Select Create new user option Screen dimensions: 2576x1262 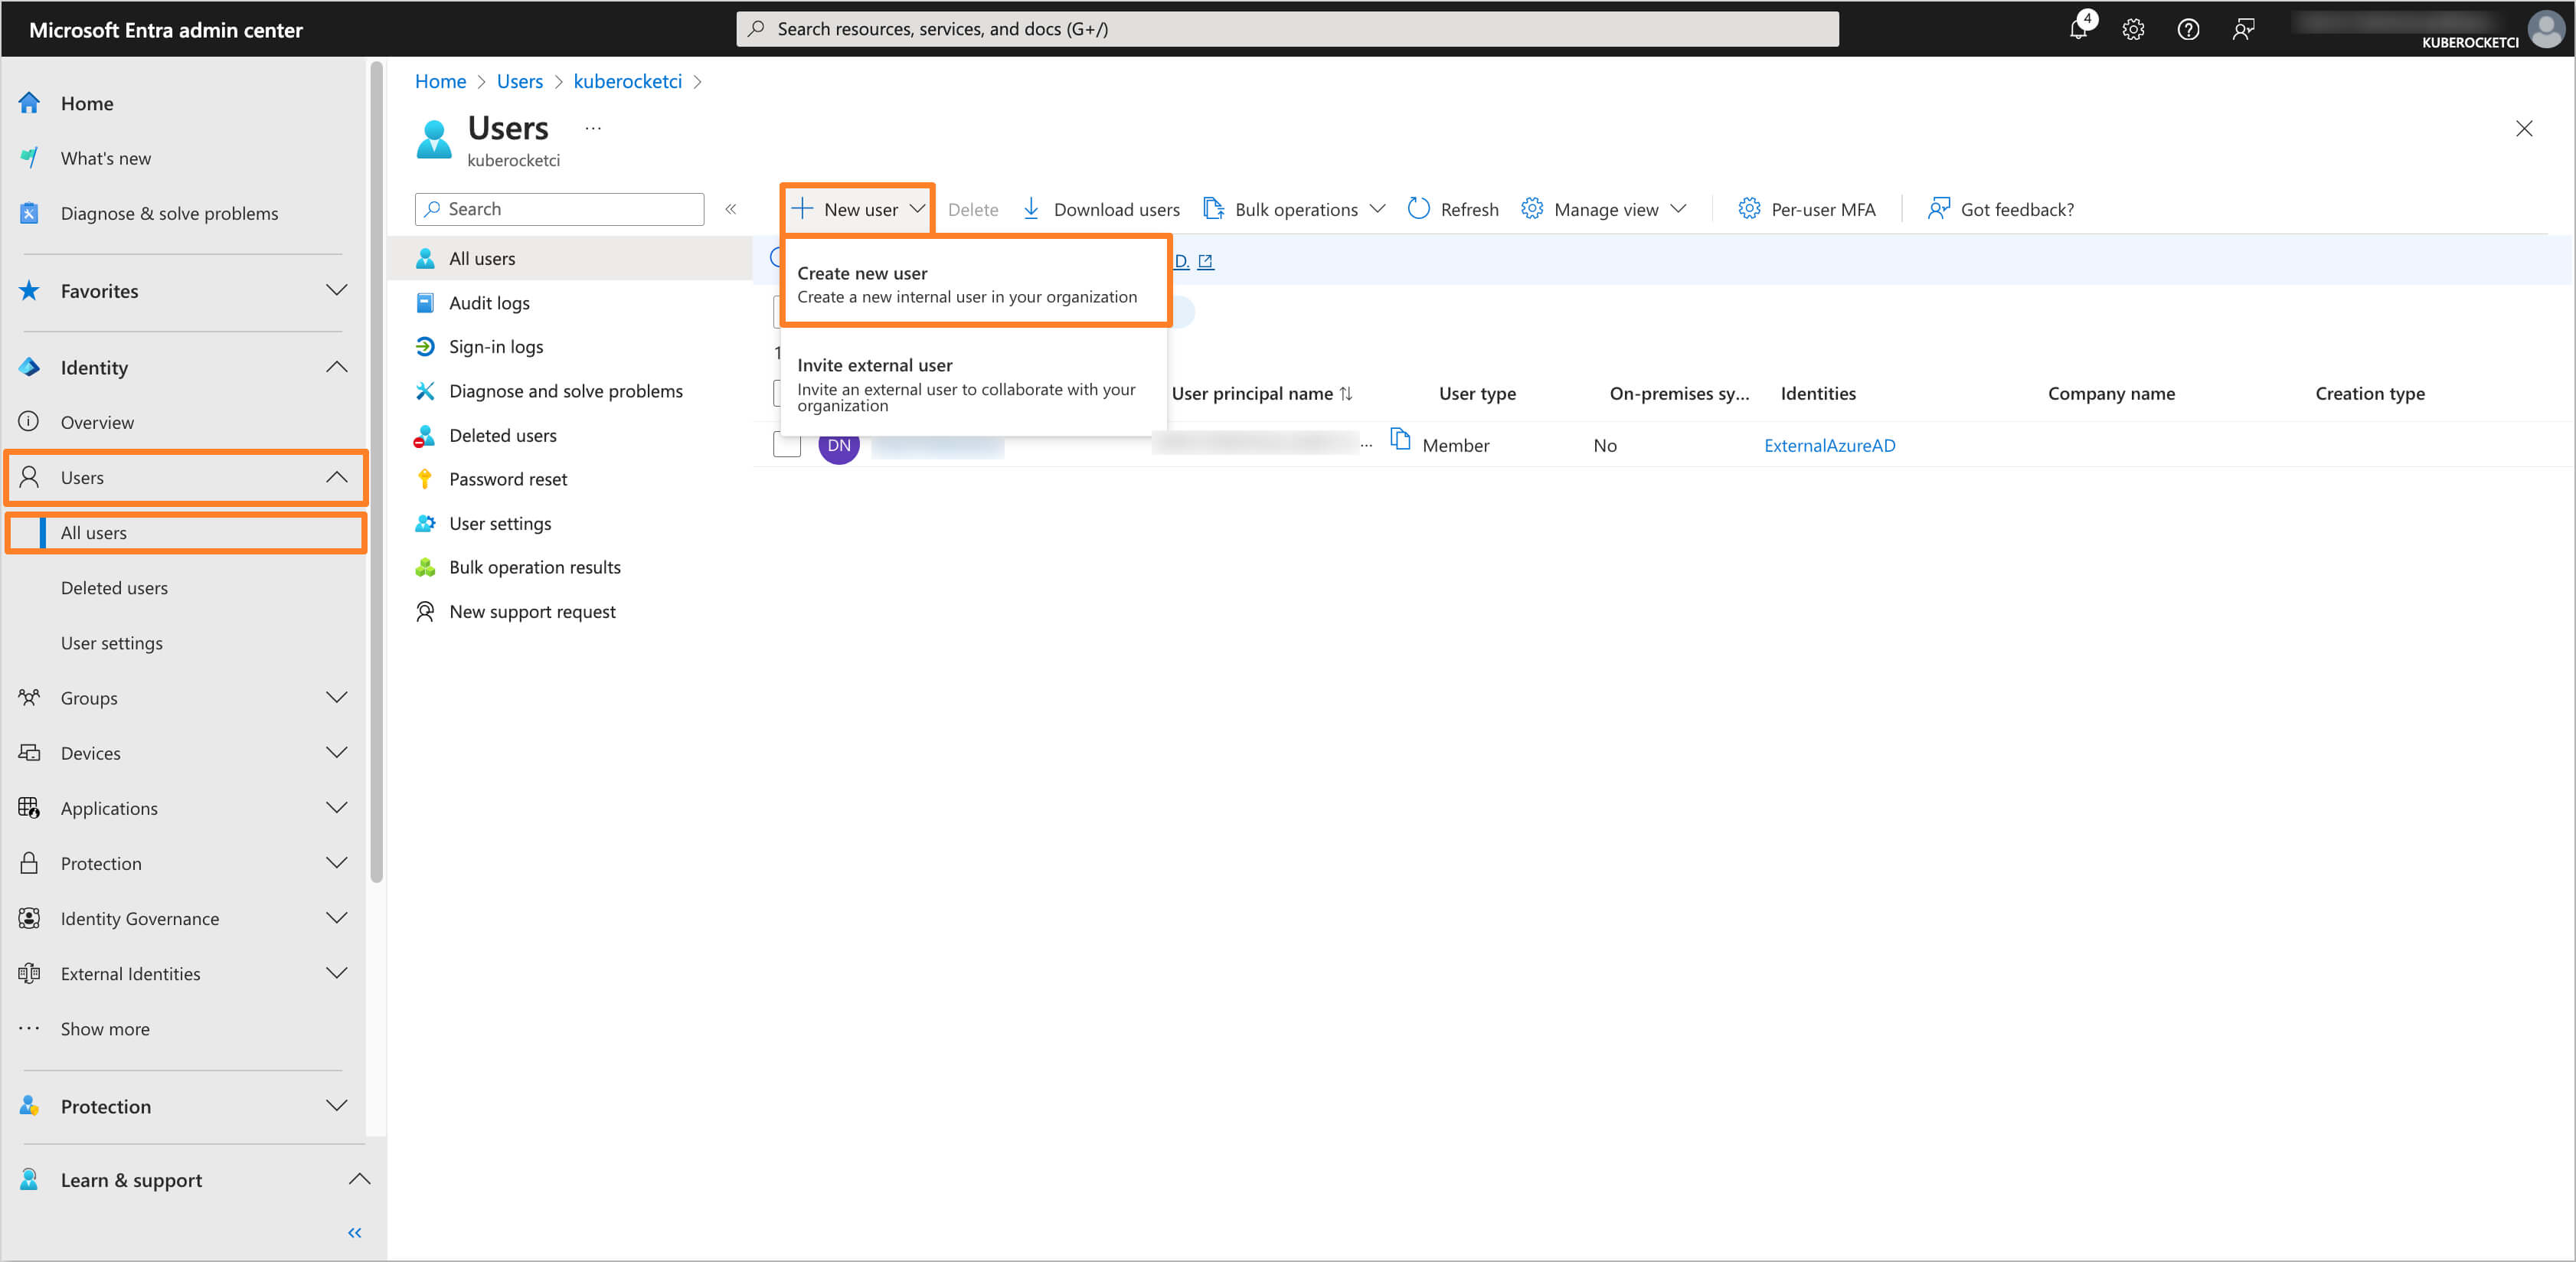(x=966, y=284)
